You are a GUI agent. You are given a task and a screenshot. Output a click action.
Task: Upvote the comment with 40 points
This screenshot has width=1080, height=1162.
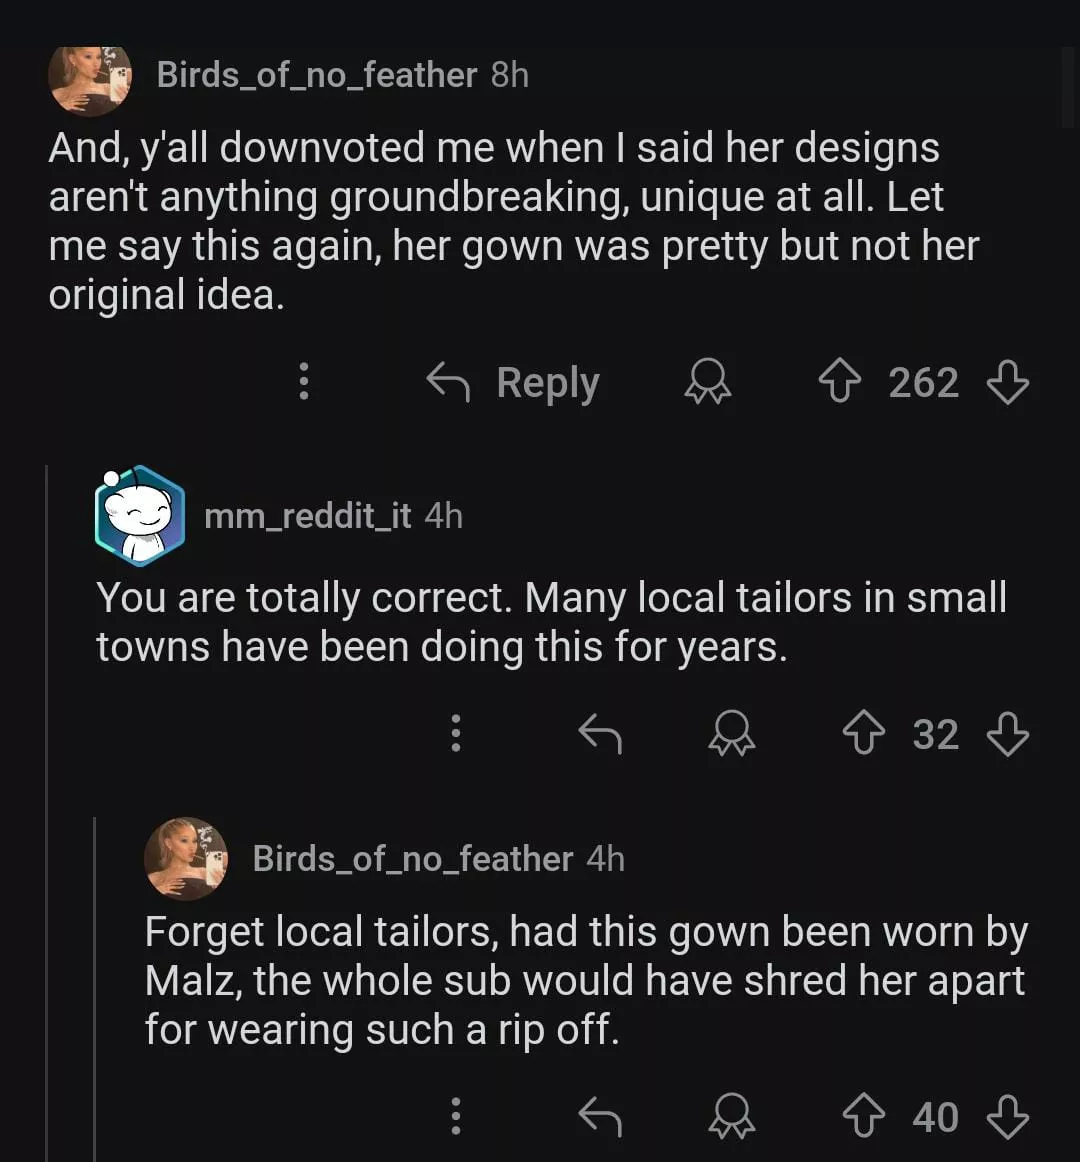[864, 1117]
